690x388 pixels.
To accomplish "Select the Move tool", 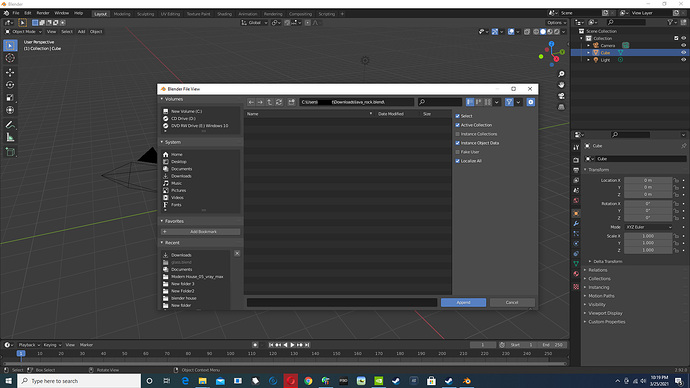I will 10,72.
